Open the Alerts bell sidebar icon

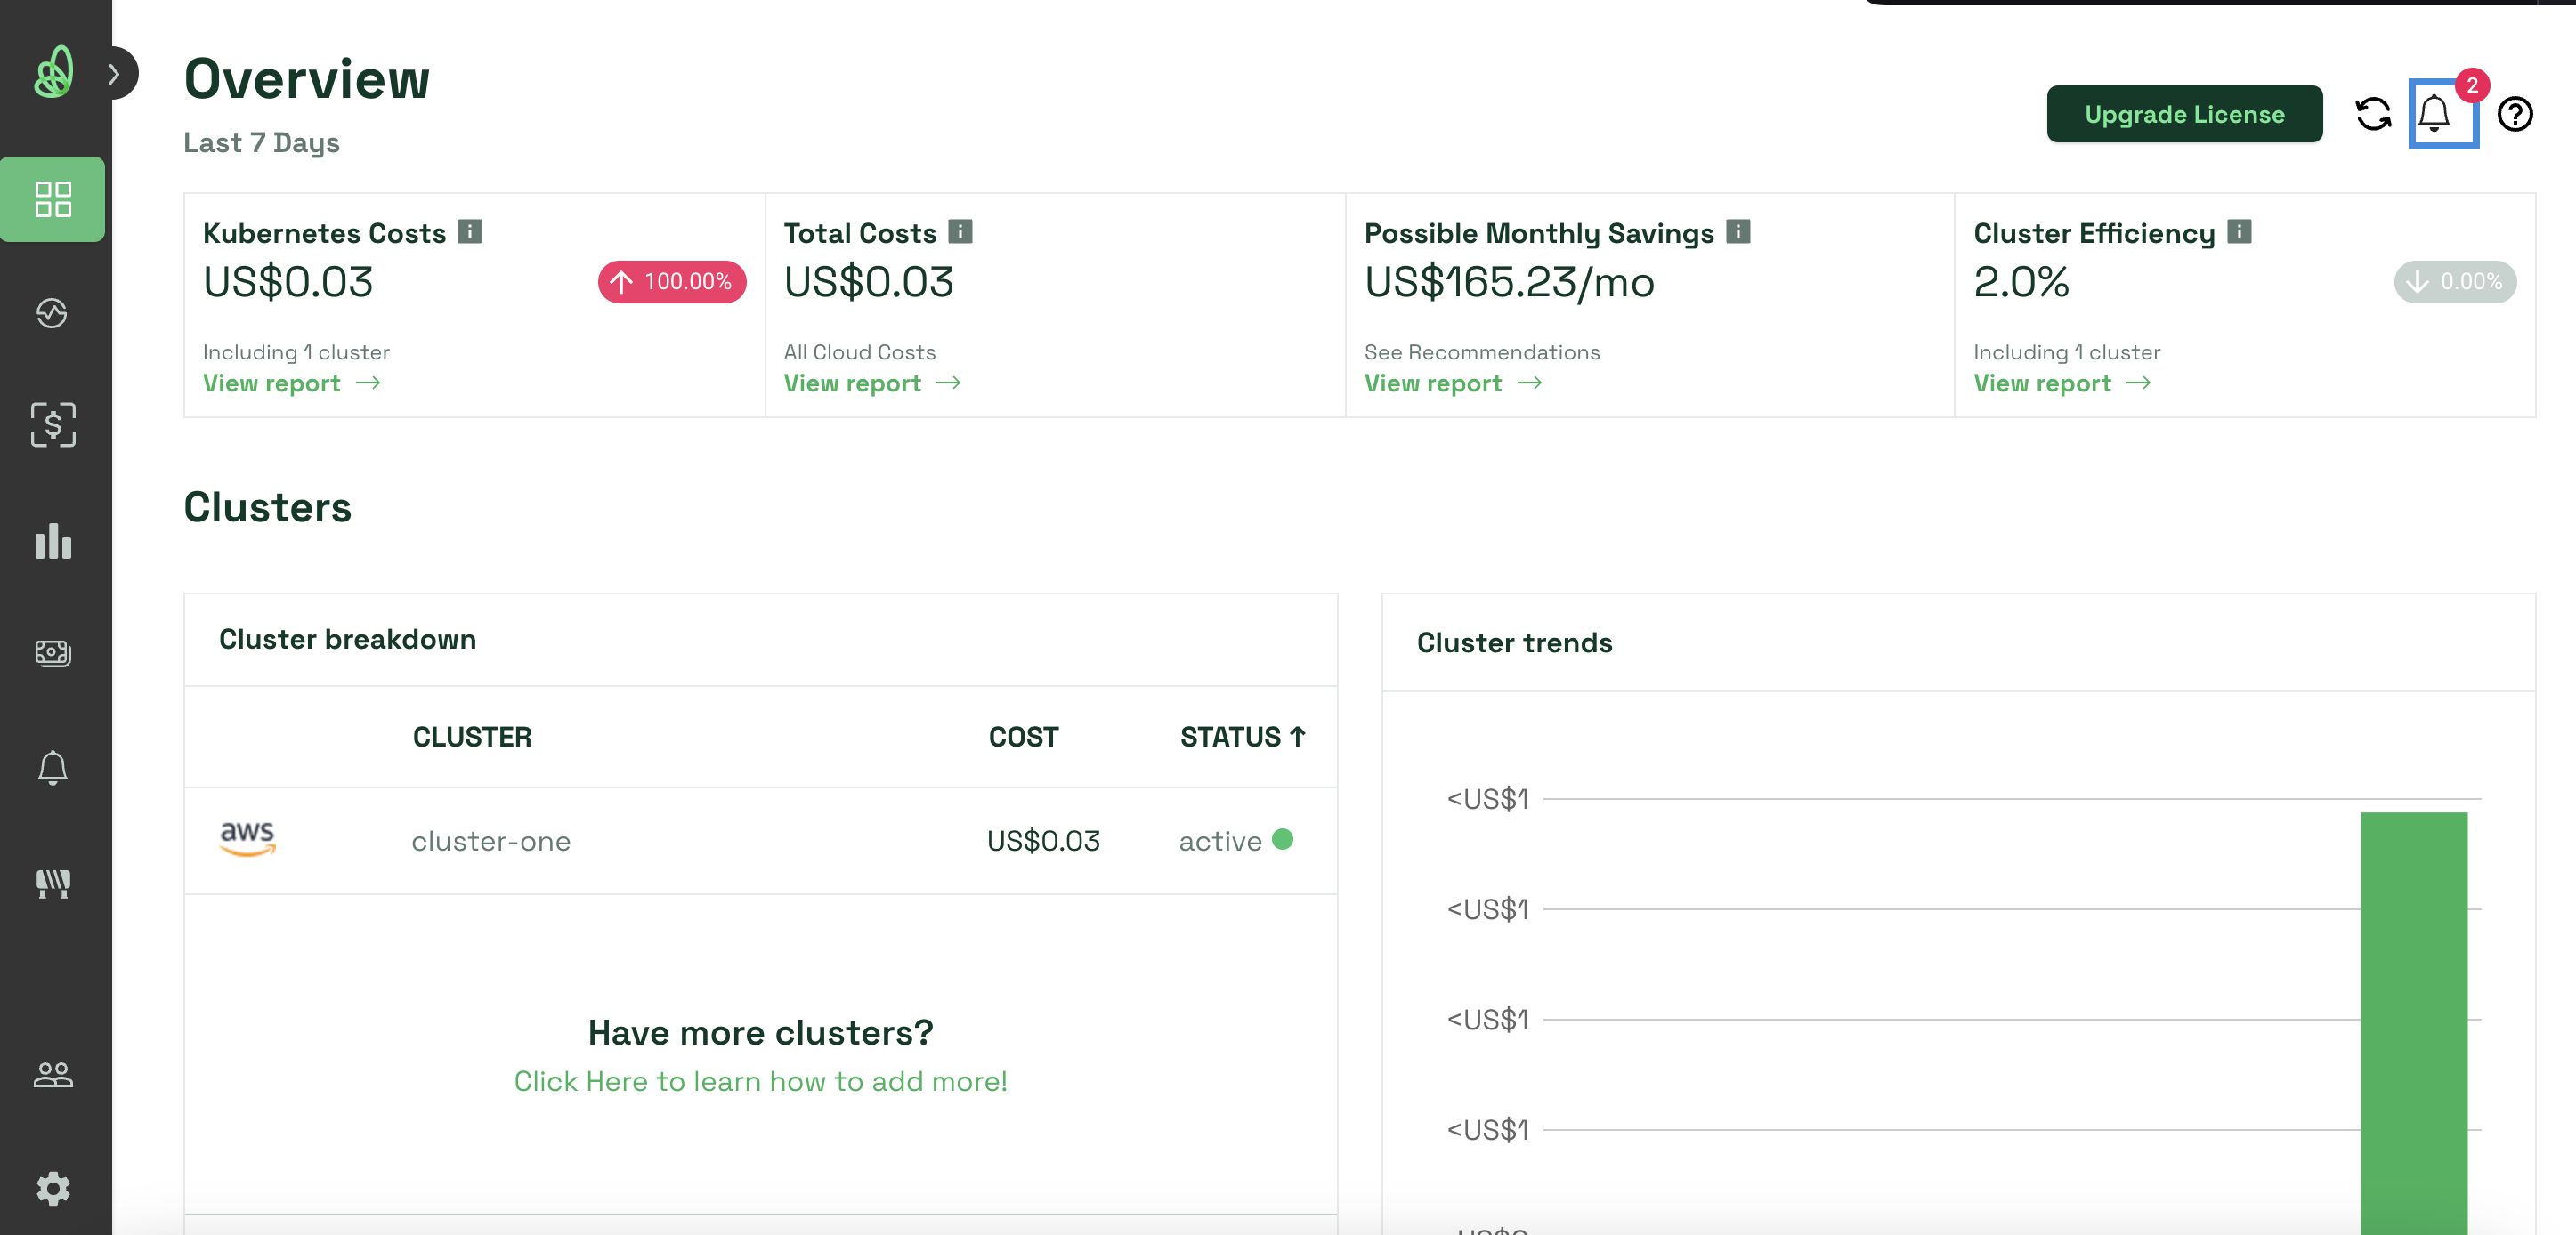(53, 767)
